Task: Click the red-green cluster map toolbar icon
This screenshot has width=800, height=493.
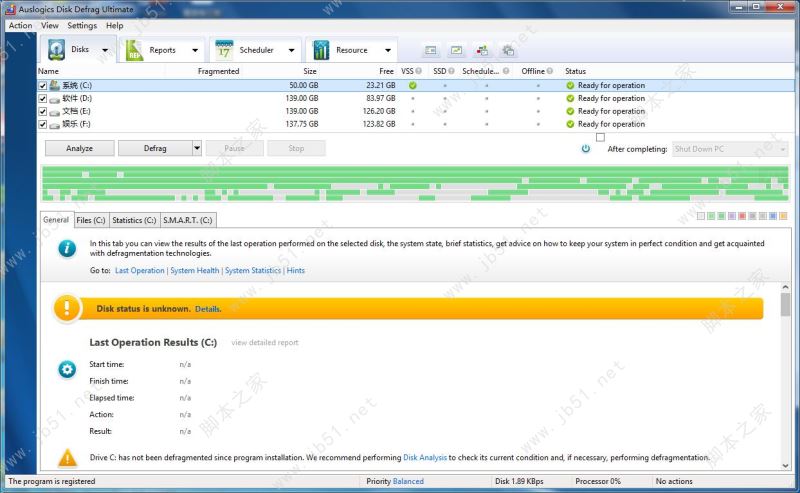Action: [482, 50]
